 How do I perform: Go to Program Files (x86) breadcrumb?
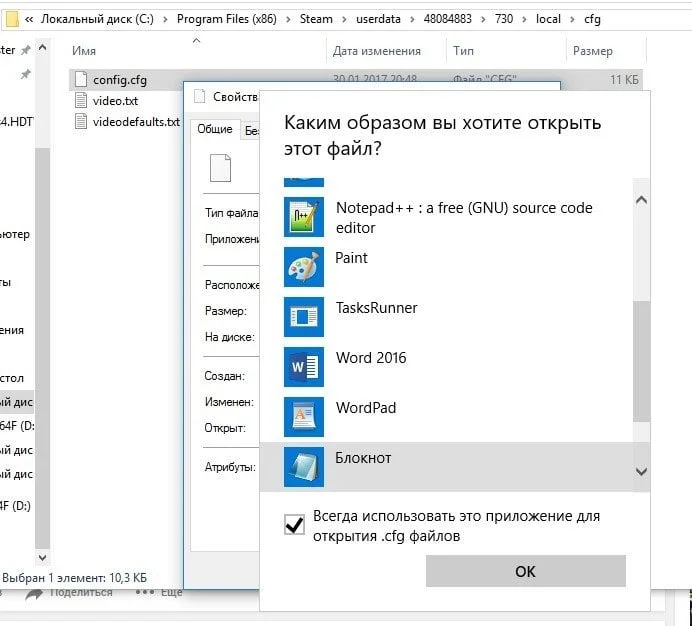click(227, 19)
